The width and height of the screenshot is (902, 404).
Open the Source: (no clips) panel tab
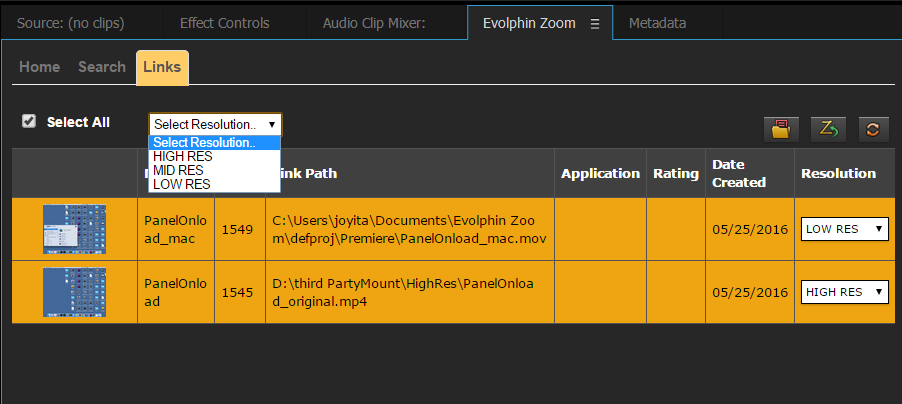click(x=71, y=24)
